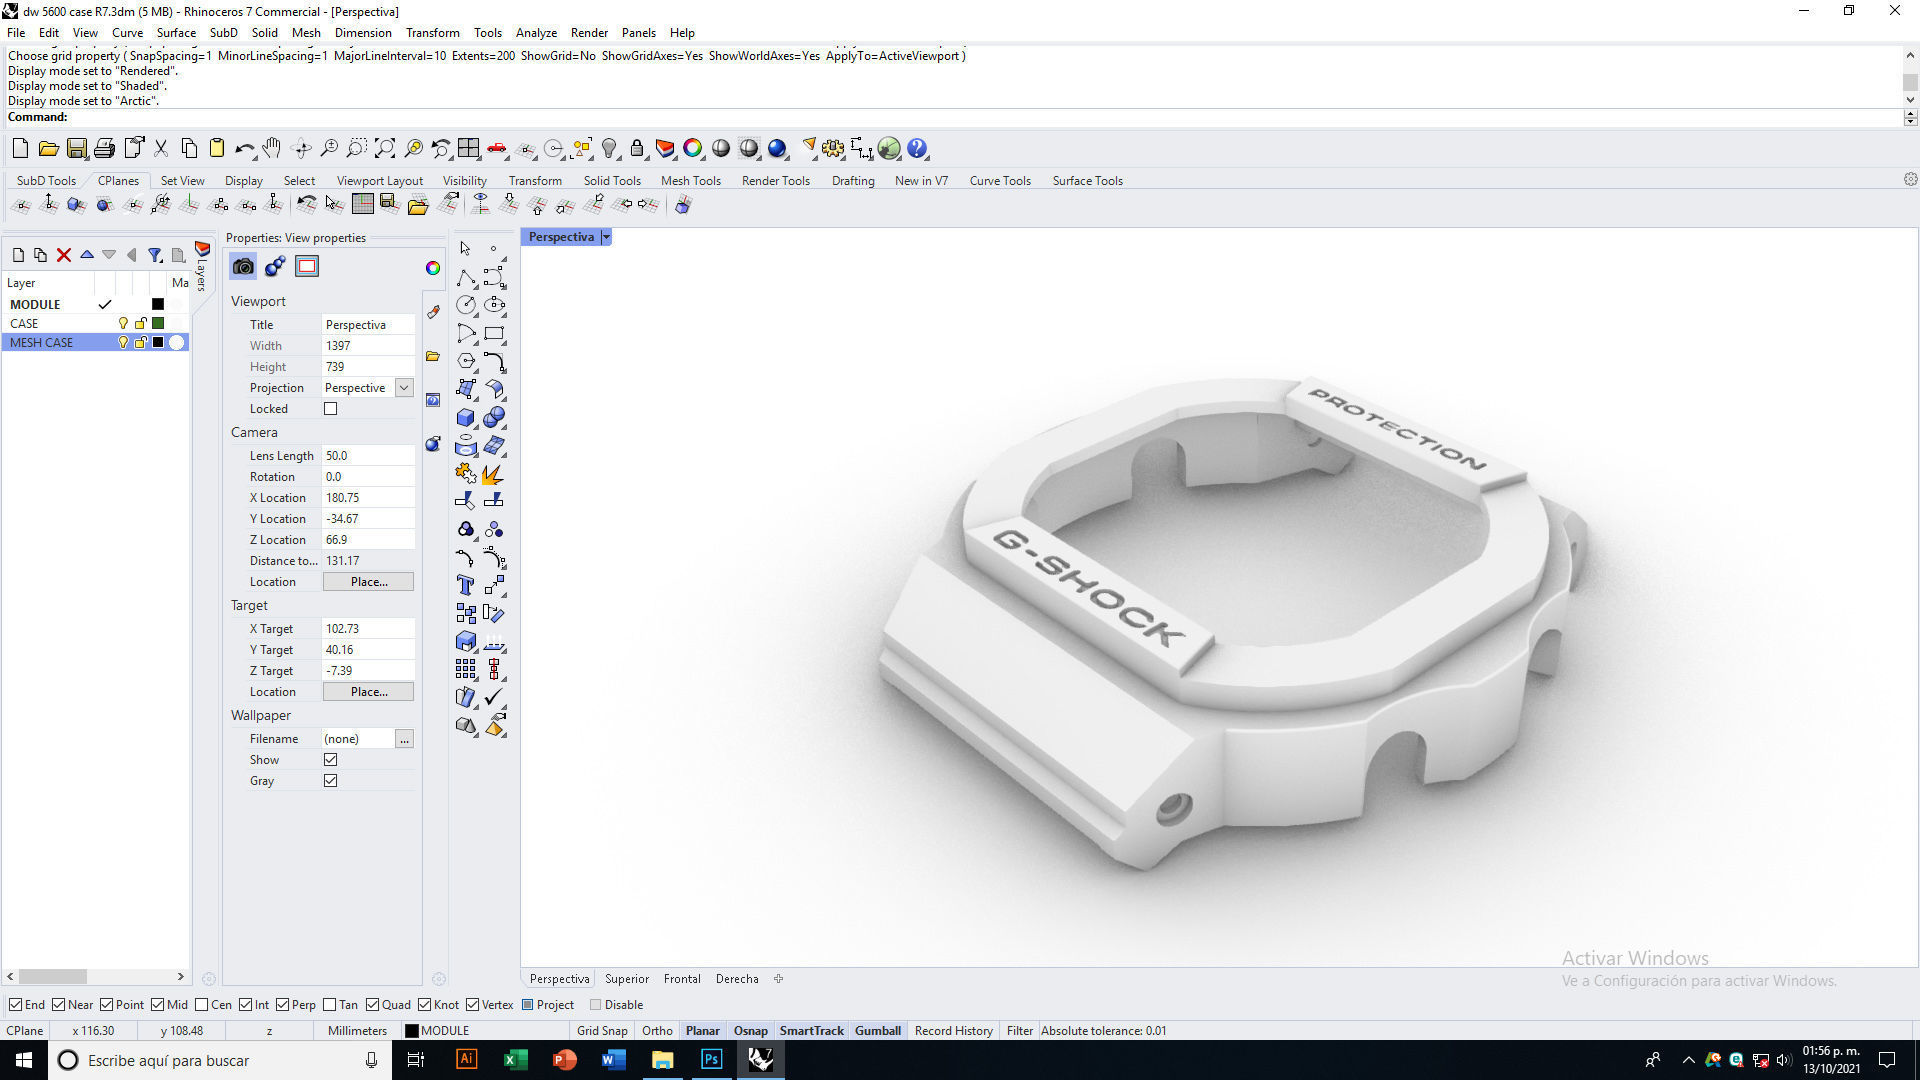The width and height of the screenshot is (1920, 1080).
Task: Select the Cut scissors icon
Action: tap(160, 149)
